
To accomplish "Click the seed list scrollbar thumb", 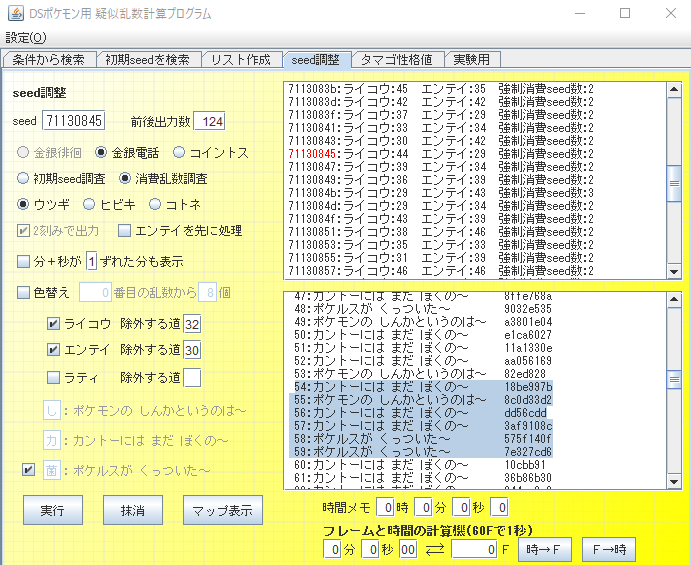I will click(x=674, y=184).
